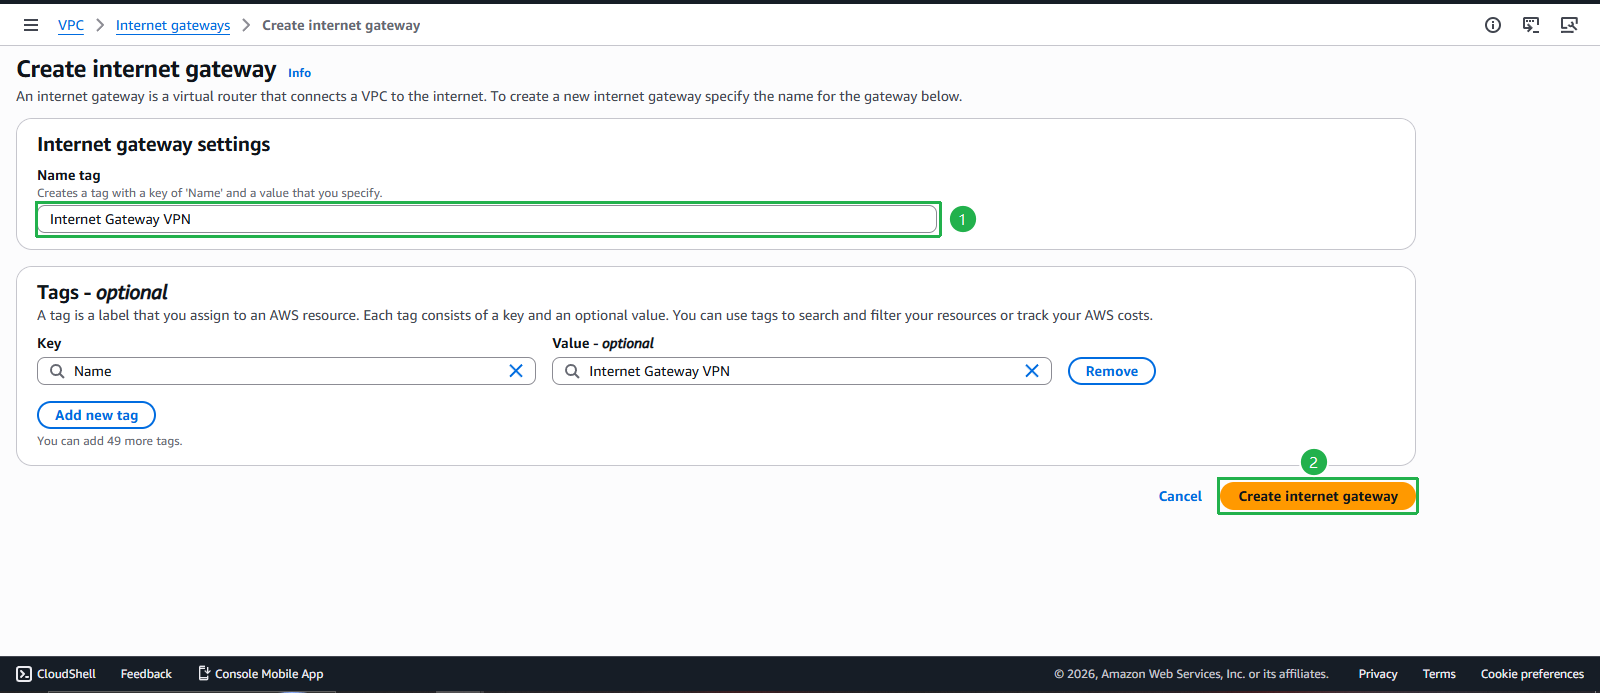Screen dimensions: 1600x693
Task: Click the search icon in Key field
Action: click(x=57, y=371)
